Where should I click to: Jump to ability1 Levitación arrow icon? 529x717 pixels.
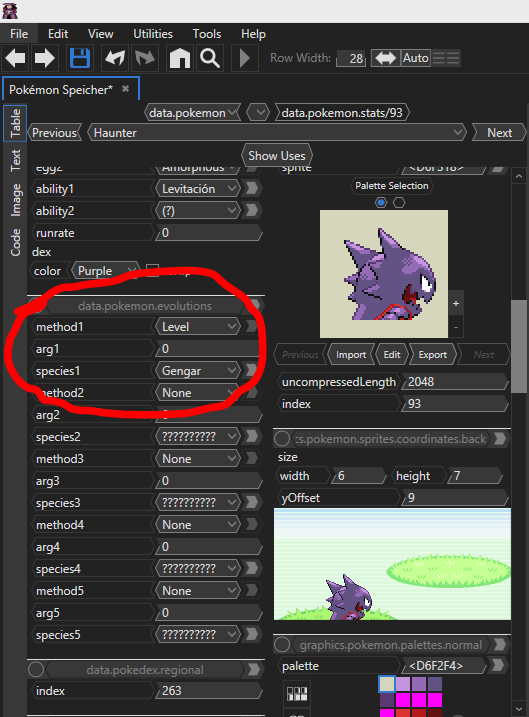tap(252, 188)
